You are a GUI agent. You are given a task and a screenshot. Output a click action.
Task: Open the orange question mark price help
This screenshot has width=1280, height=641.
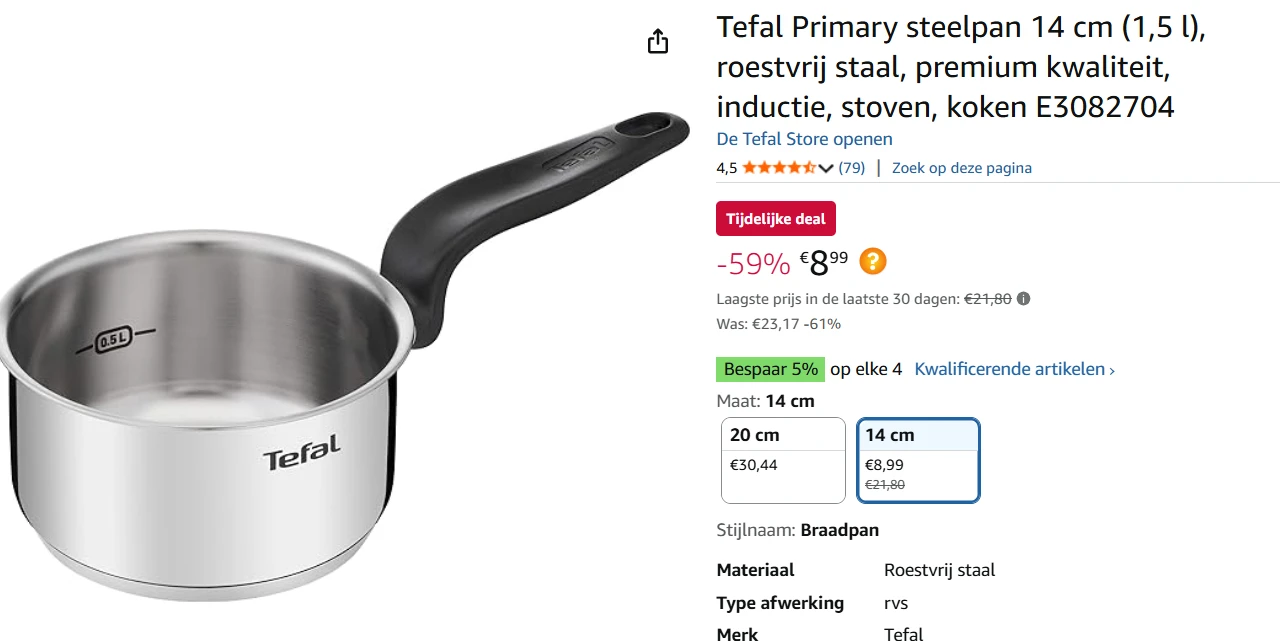(x=871, y=260)
